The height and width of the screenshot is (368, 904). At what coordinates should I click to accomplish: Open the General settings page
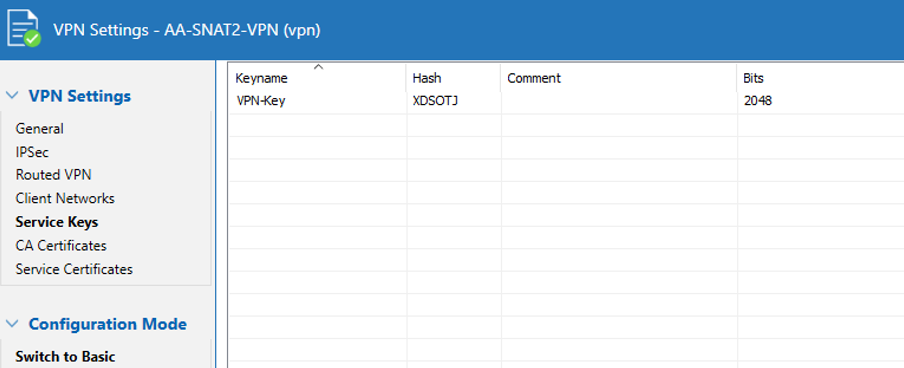(x=40, y=129)
